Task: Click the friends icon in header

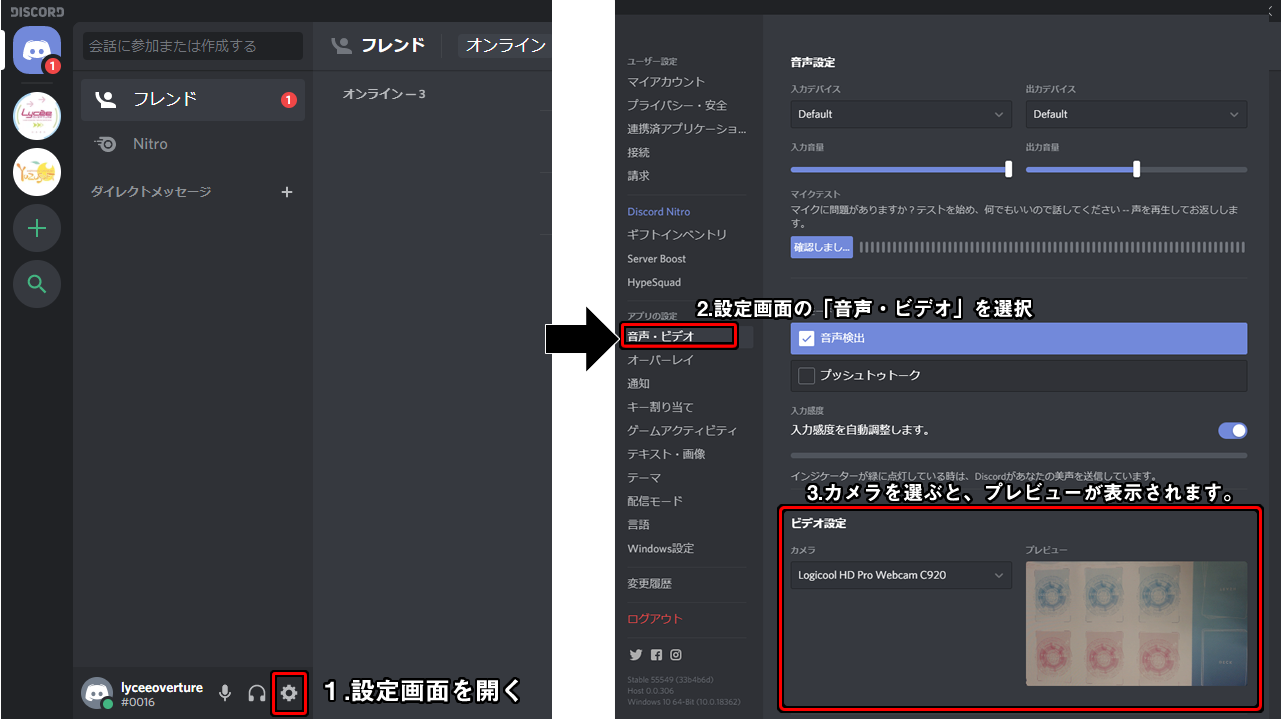Action: click(342, 45)
